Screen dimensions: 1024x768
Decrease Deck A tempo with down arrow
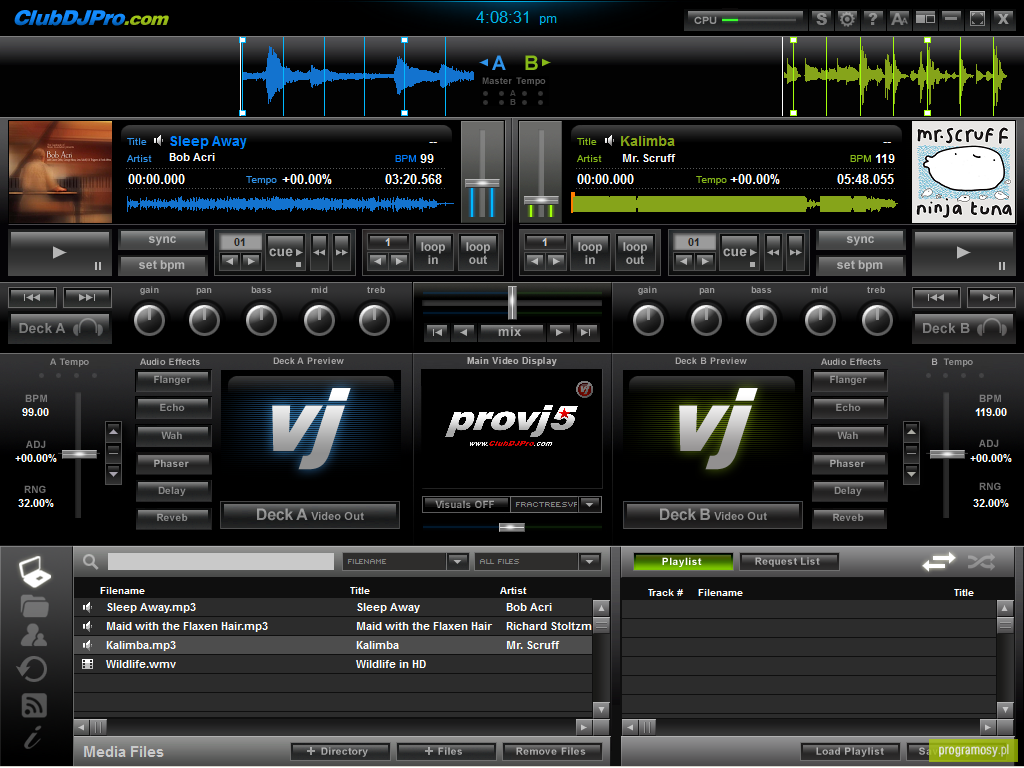[x=114, y=473]
